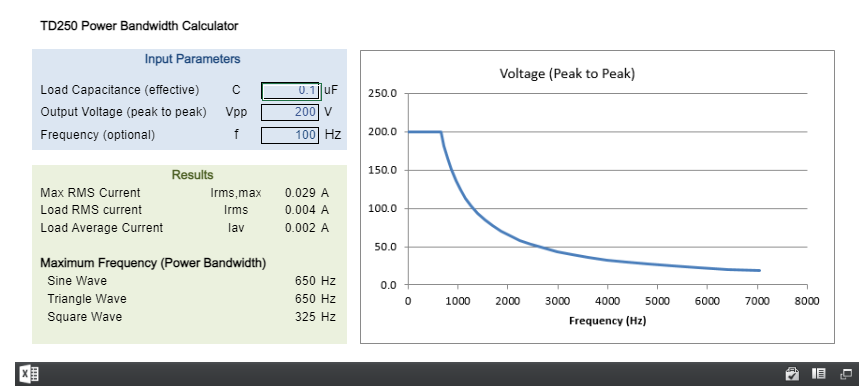
Task: Click the Results section header
Action: pyautogui.click(x=192, y=175)
